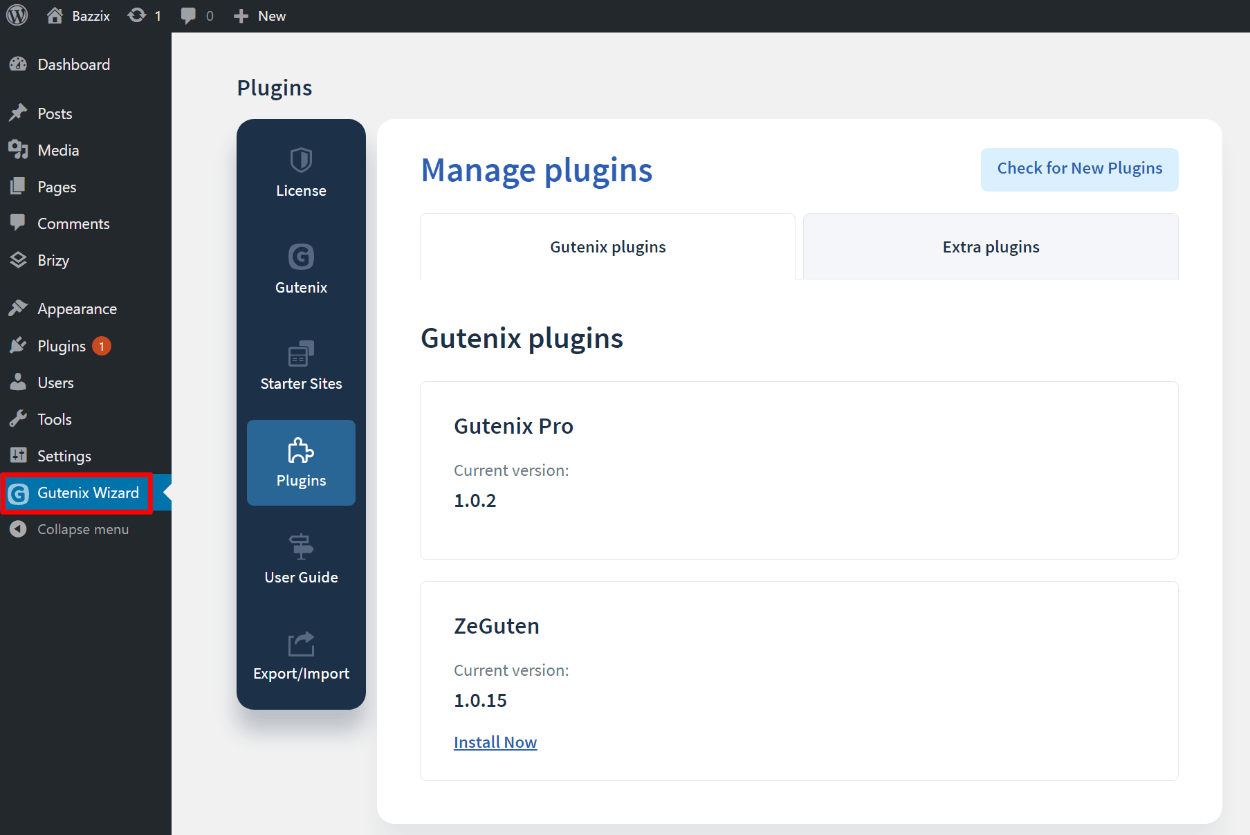The height and width of the screenshot is (835, 1250).
Task: Open the Tools menu
Action: pos(85,419)
